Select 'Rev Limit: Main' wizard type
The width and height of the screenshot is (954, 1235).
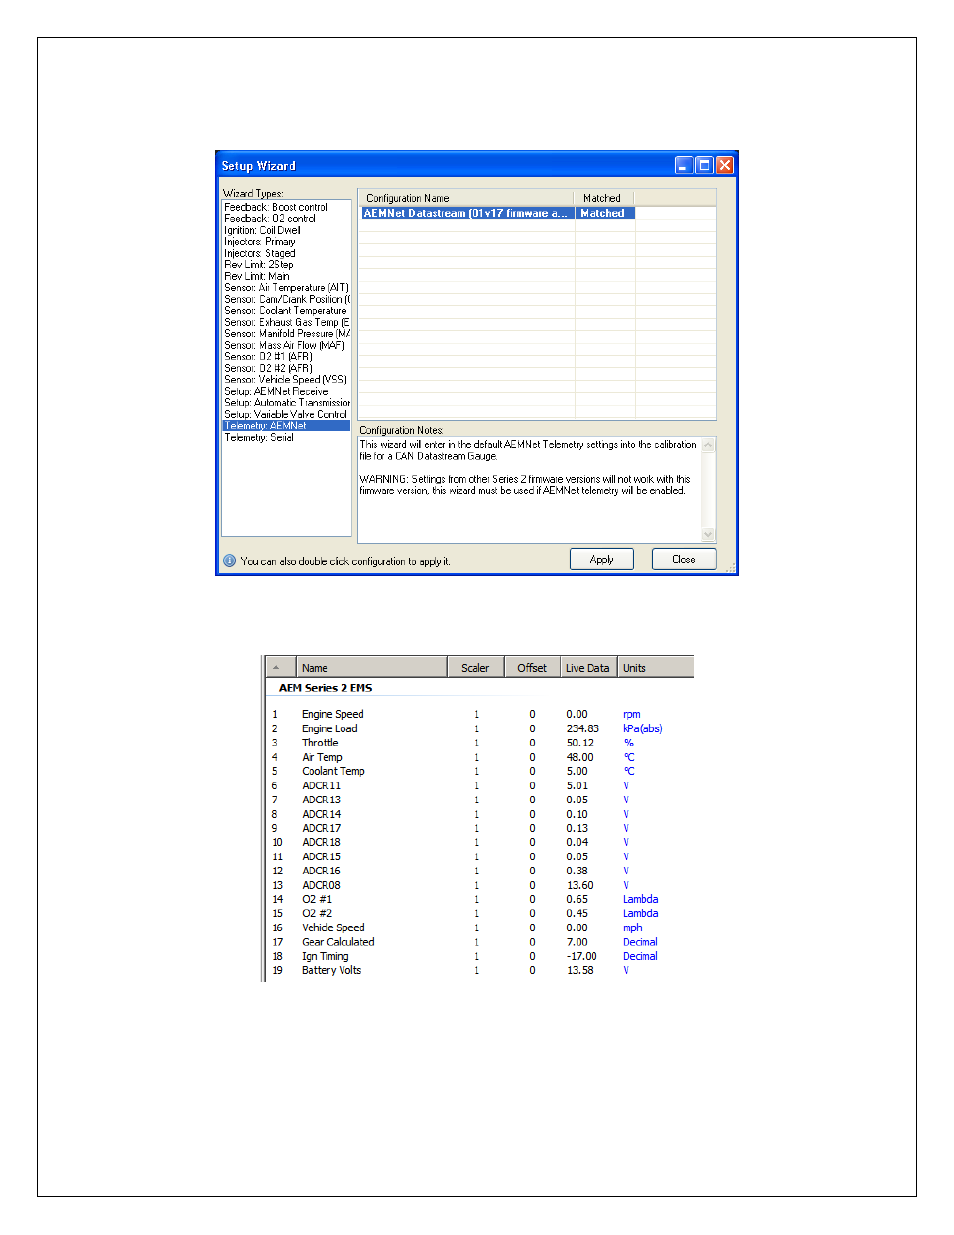click(257, 276)
